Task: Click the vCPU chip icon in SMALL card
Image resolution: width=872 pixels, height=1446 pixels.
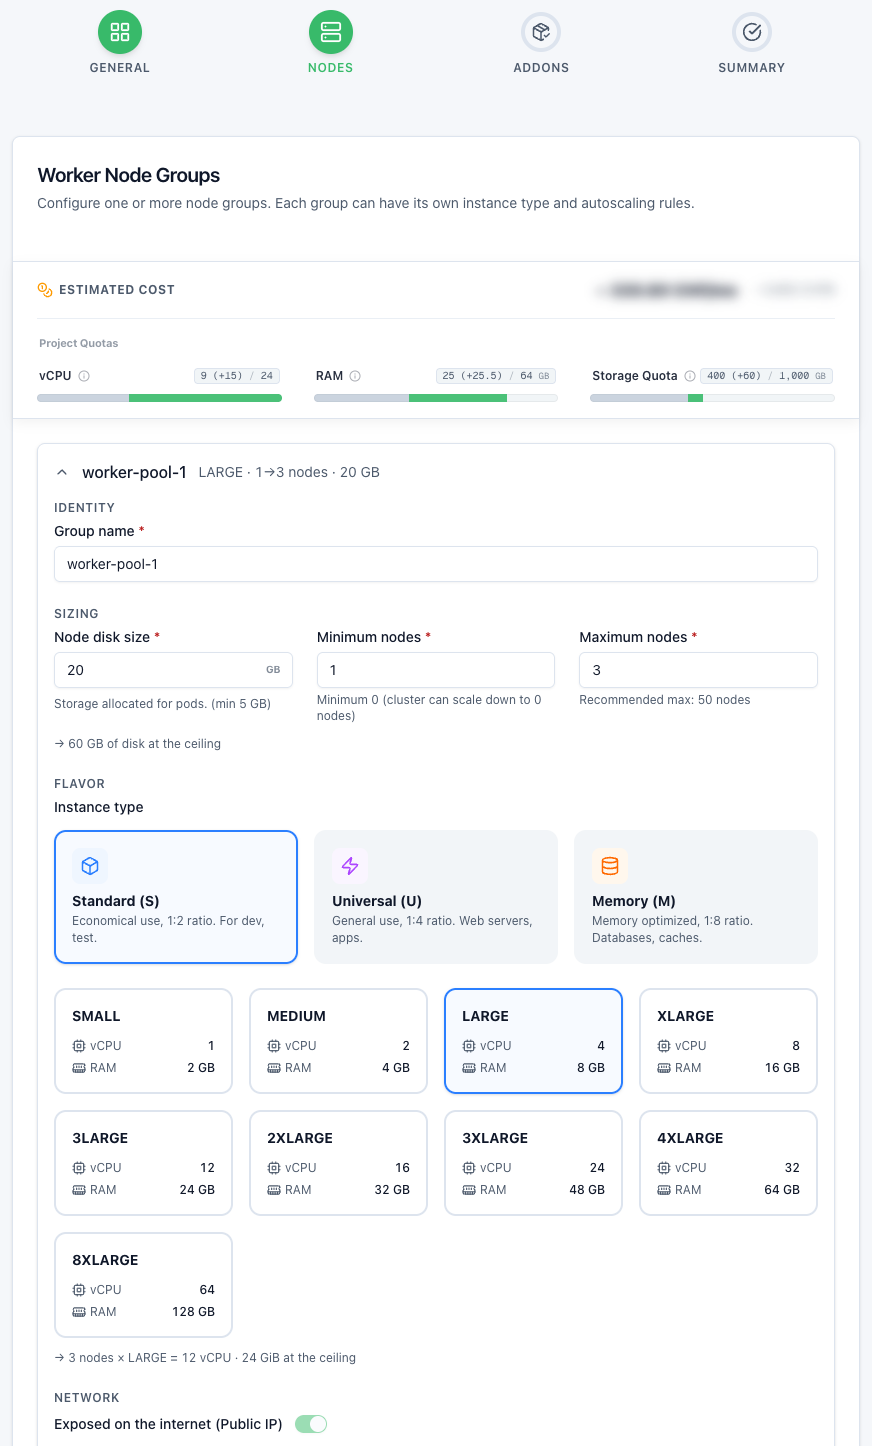Action: (79, 1046)
